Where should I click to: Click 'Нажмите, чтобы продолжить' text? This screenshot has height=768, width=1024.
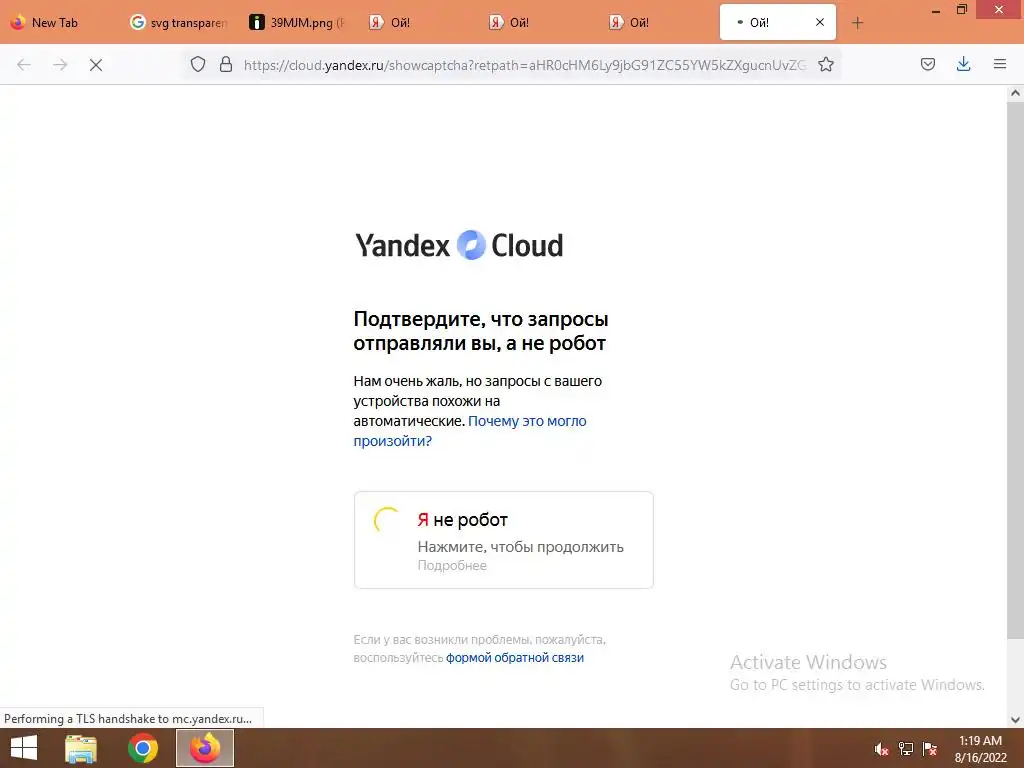tap(520, 547)
